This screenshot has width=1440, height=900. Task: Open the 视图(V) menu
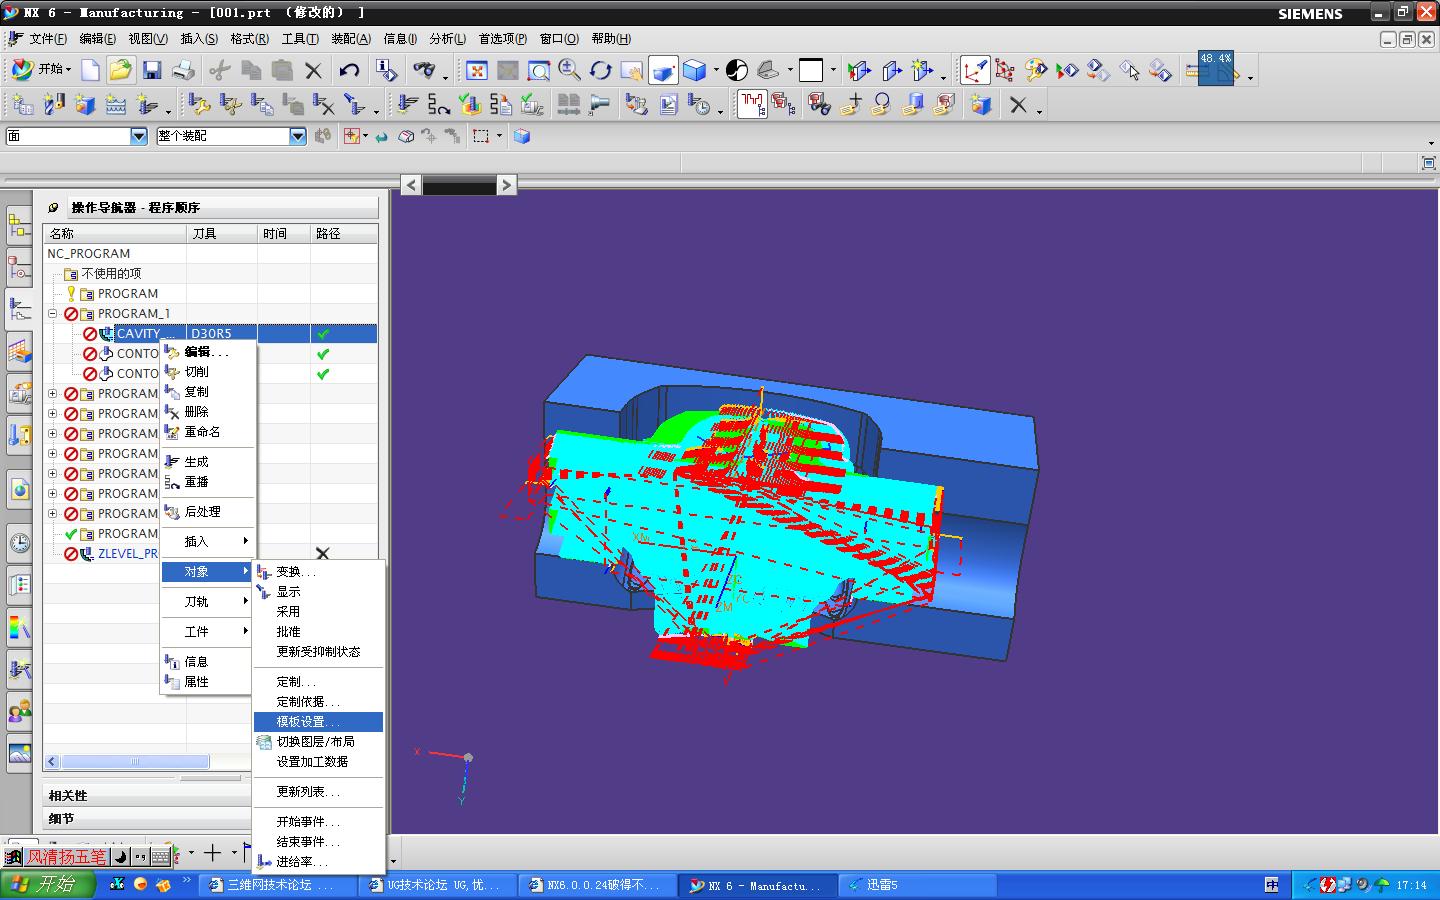pyautogui.click(x=148, y=39)
